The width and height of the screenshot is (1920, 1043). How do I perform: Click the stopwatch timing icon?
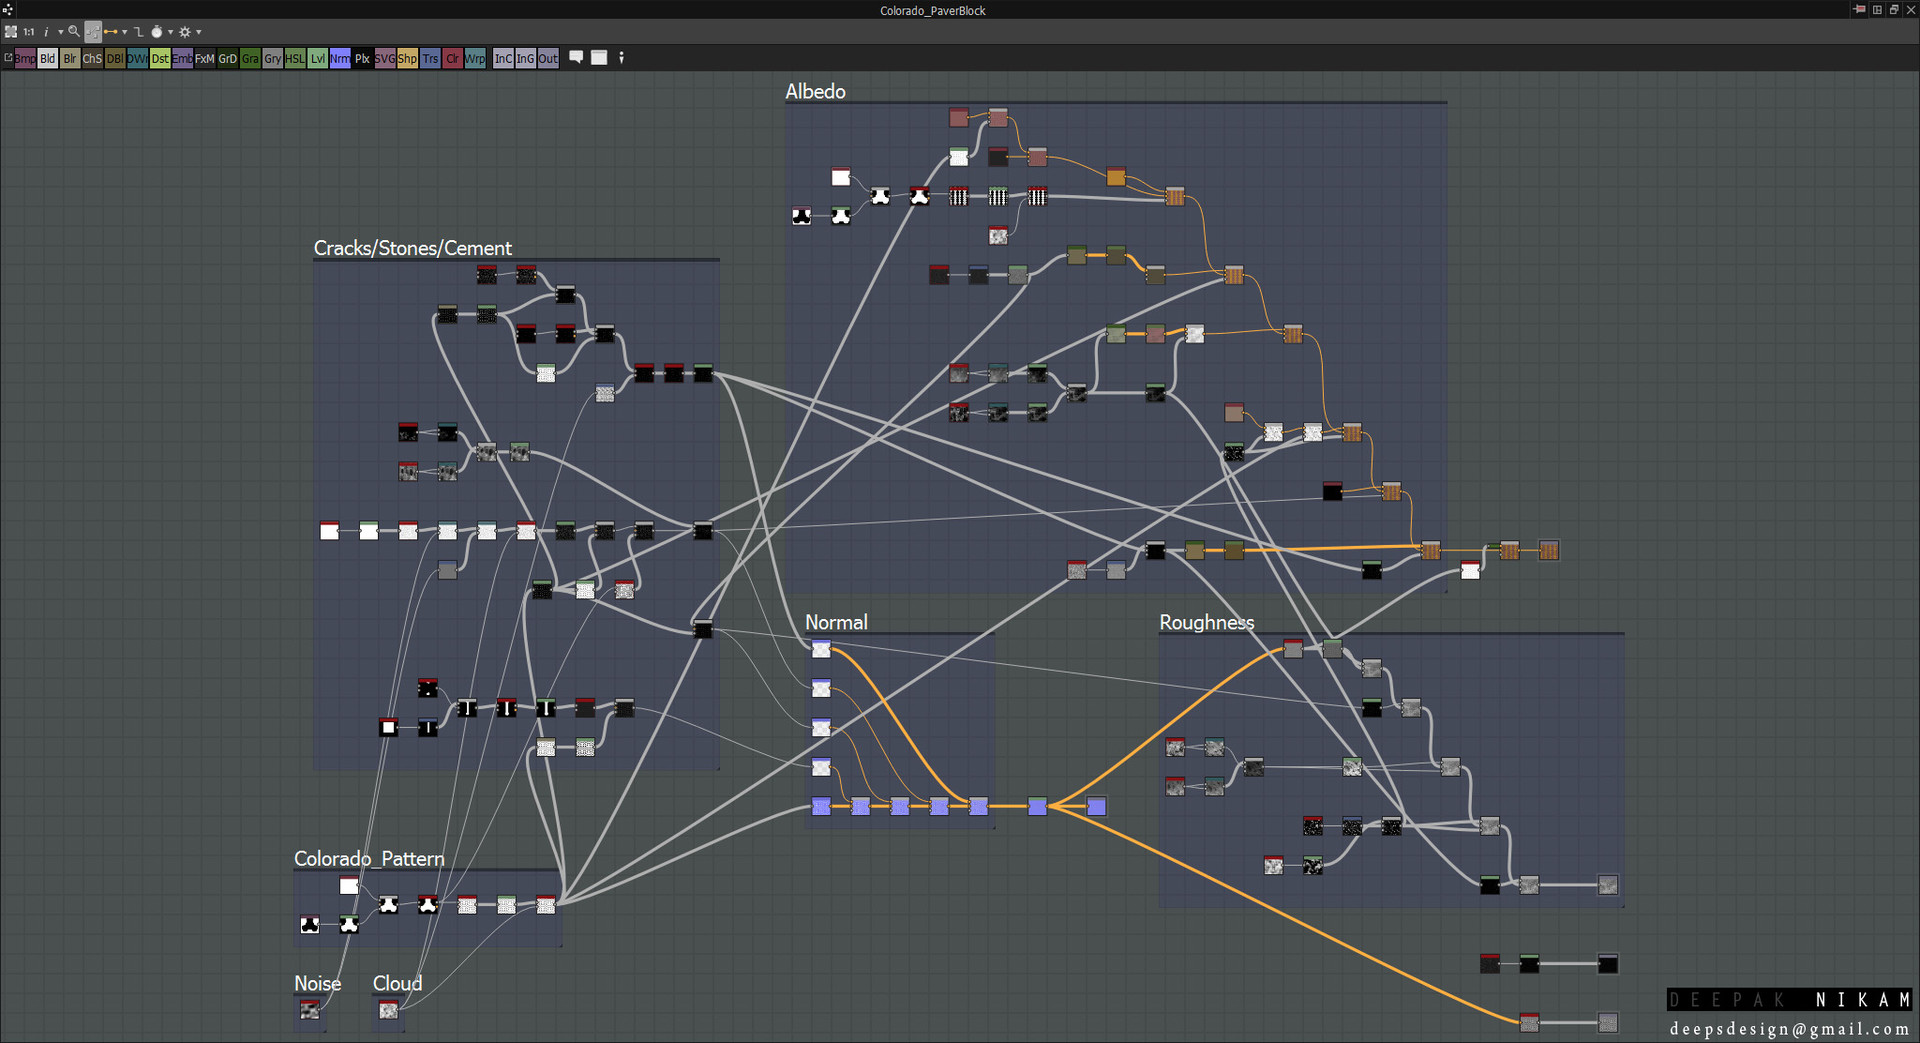156,32
